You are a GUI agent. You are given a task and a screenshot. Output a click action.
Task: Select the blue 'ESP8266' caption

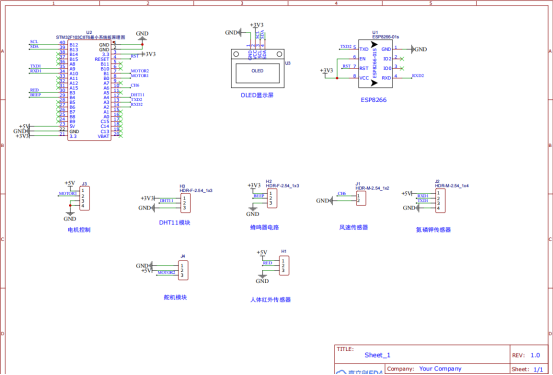coord(373,100)
